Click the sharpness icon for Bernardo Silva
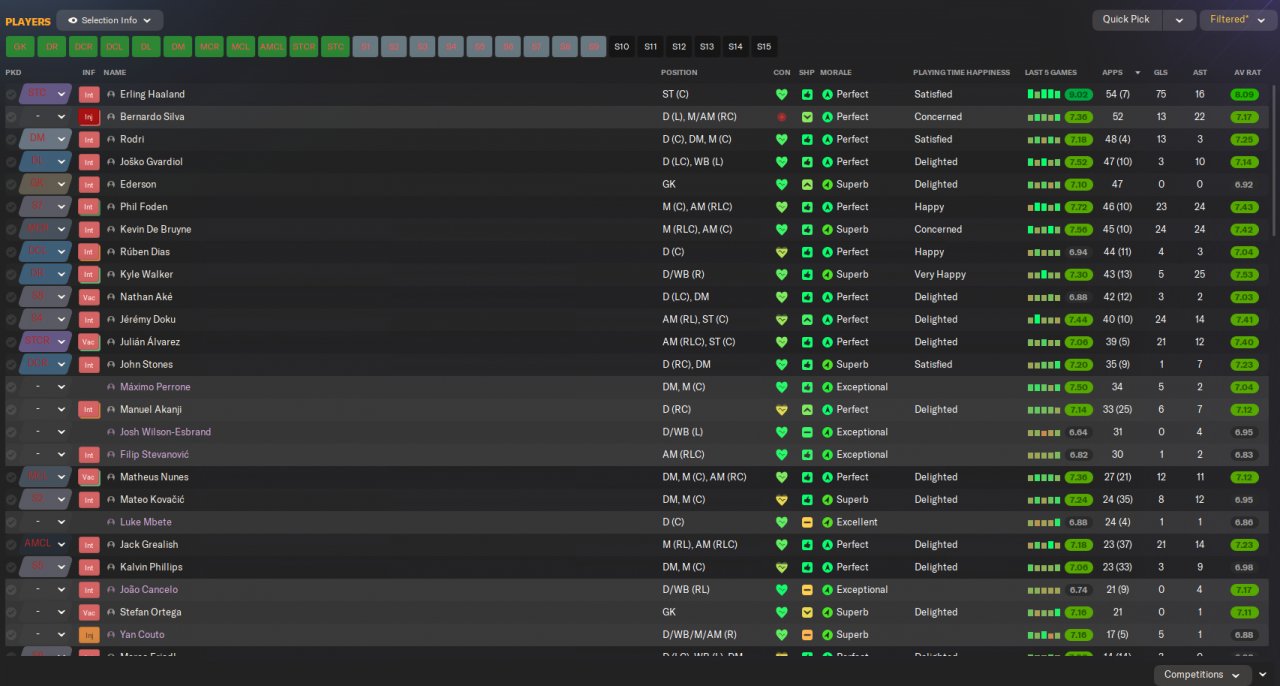The width and height of the screenshot is (1280, 686). (807, 117)
